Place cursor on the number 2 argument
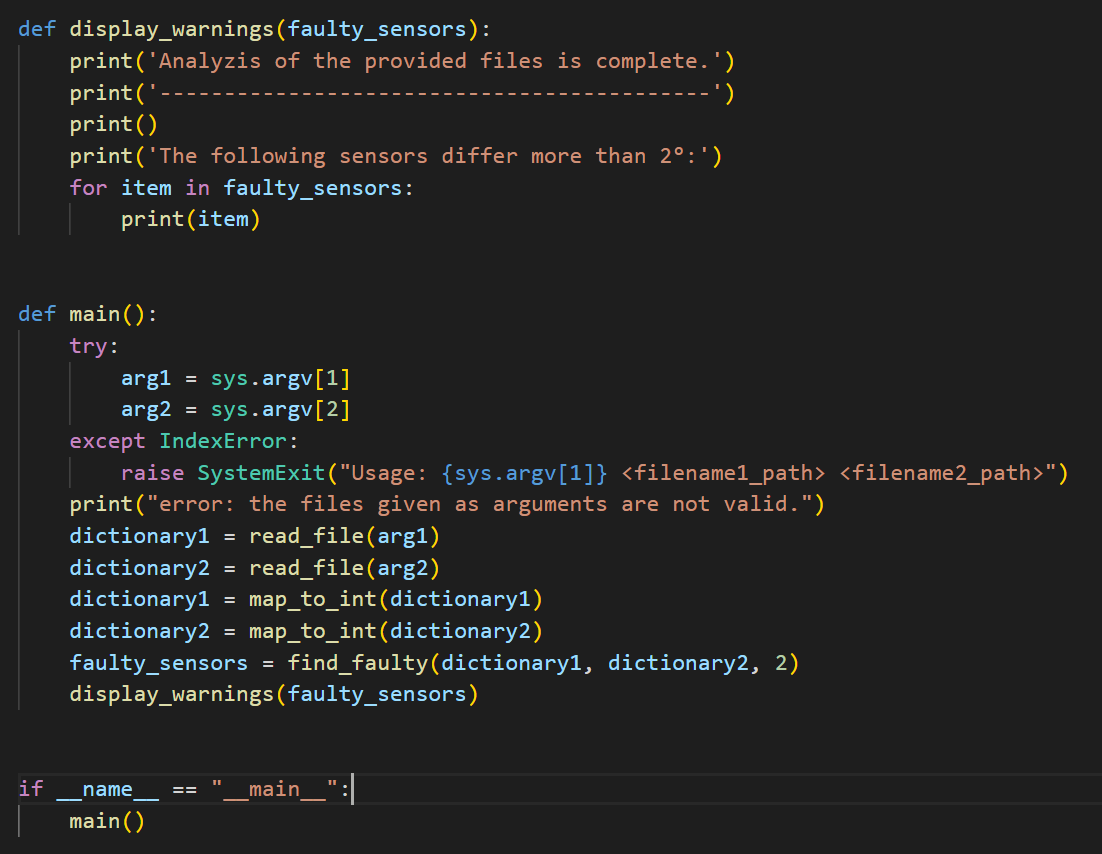 pos(777,662)
